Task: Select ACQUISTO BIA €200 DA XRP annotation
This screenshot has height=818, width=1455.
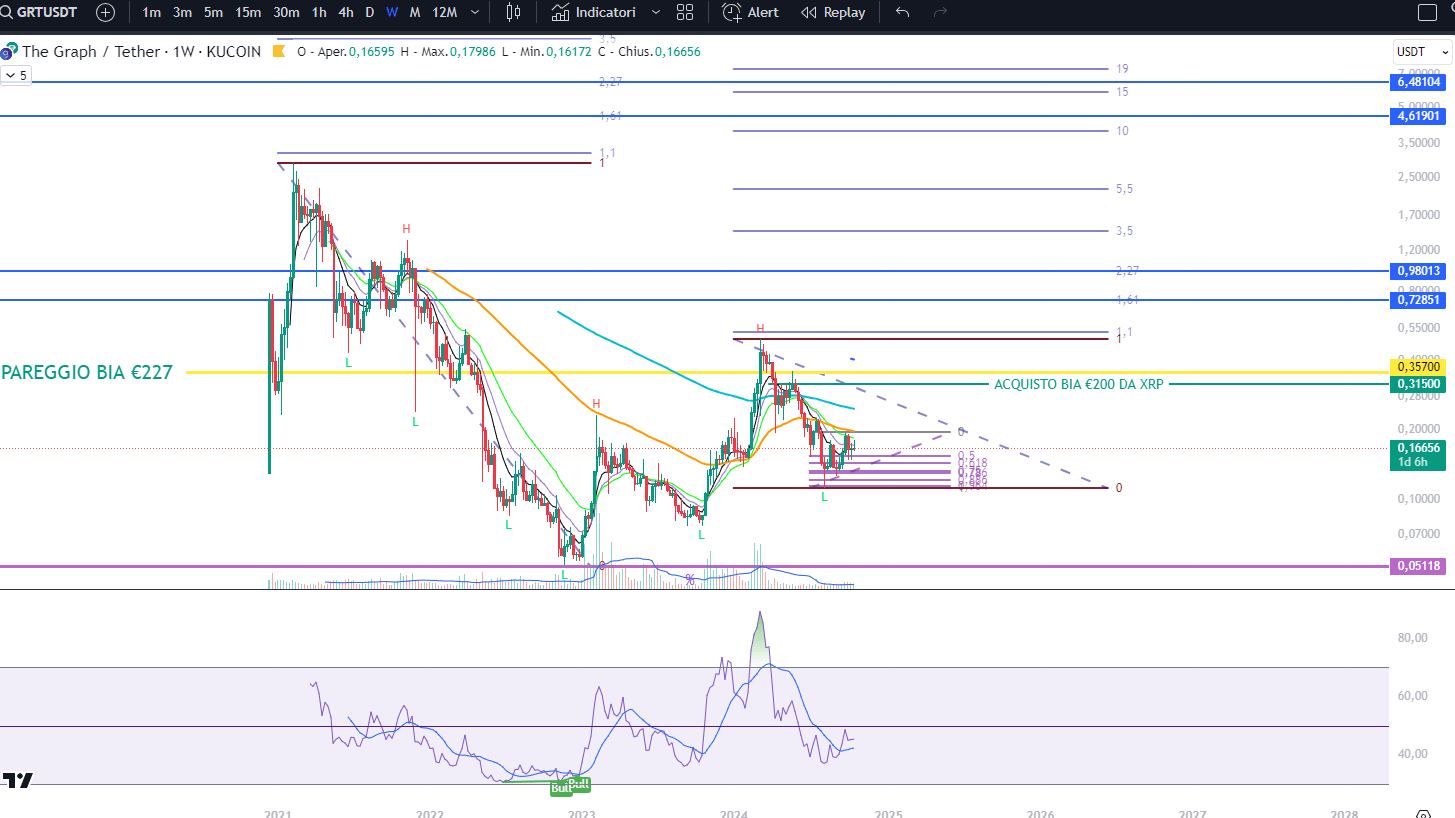Action: (x=1078, y=384)
